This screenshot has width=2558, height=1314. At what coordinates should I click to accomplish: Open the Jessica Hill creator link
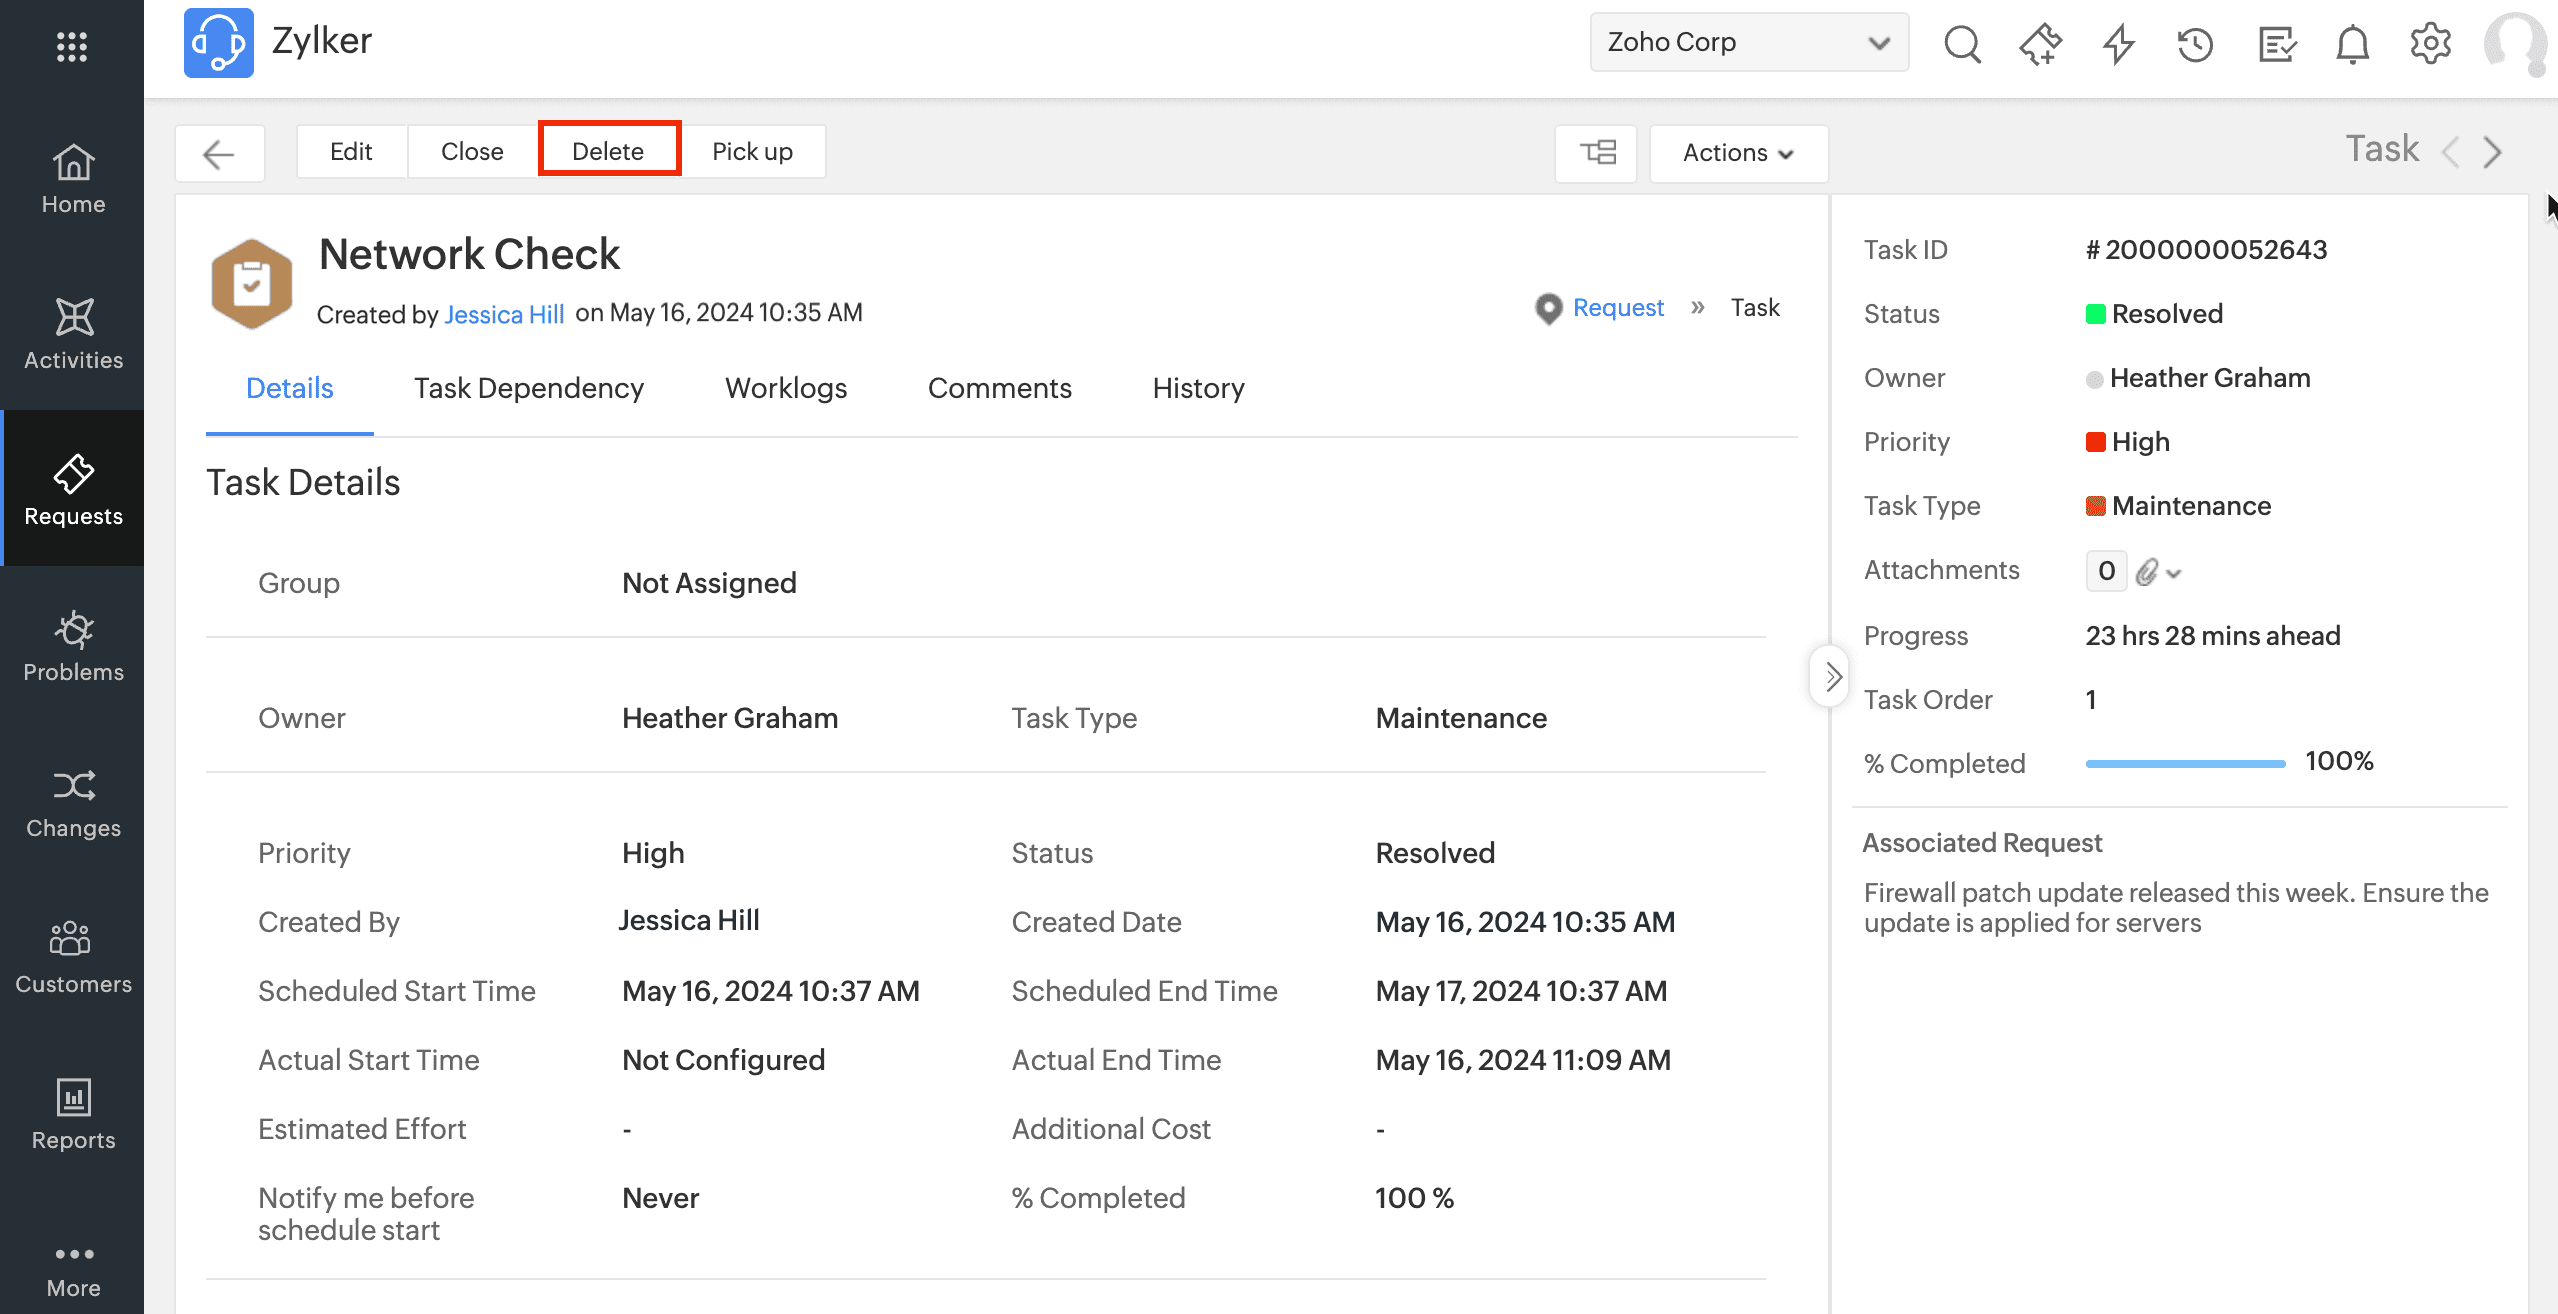click(504, 314)
